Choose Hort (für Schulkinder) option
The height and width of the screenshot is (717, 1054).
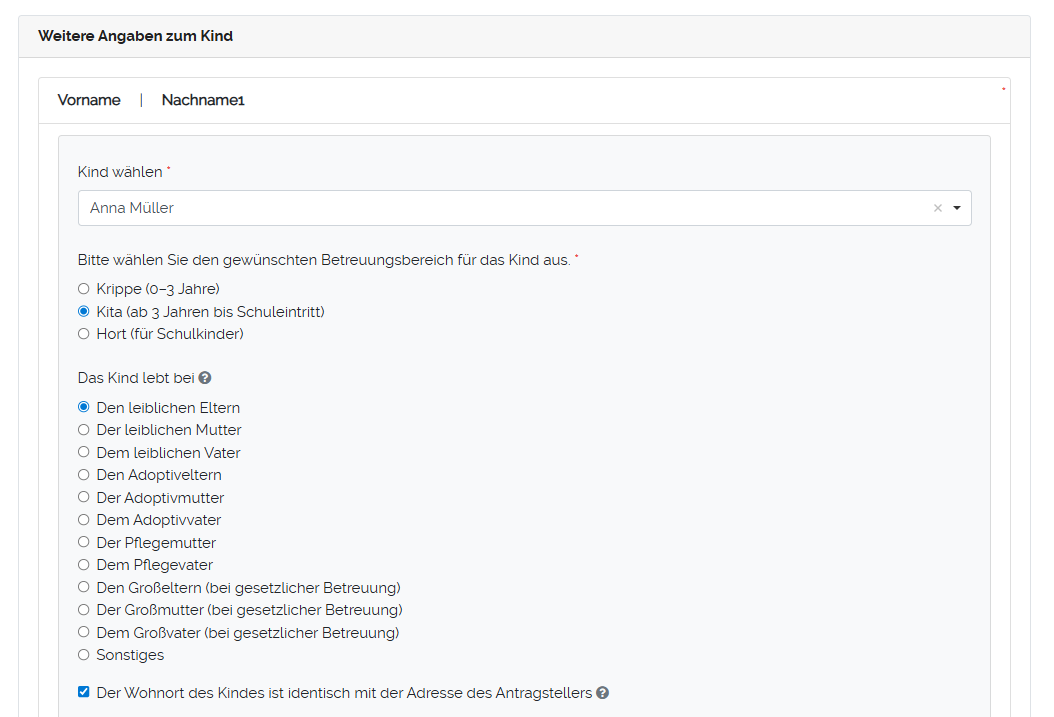coord(84,334)
